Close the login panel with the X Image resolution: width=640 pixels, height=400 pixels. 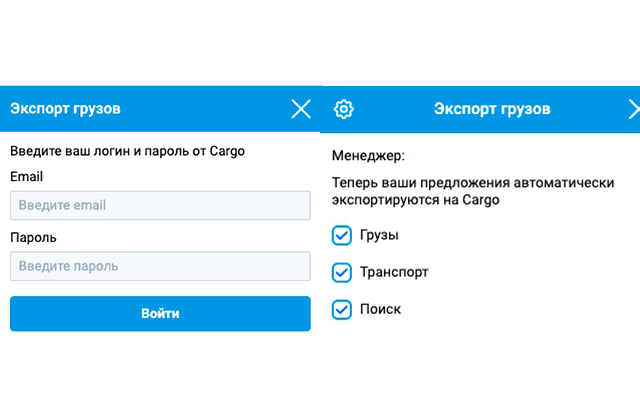click(301, 109)
